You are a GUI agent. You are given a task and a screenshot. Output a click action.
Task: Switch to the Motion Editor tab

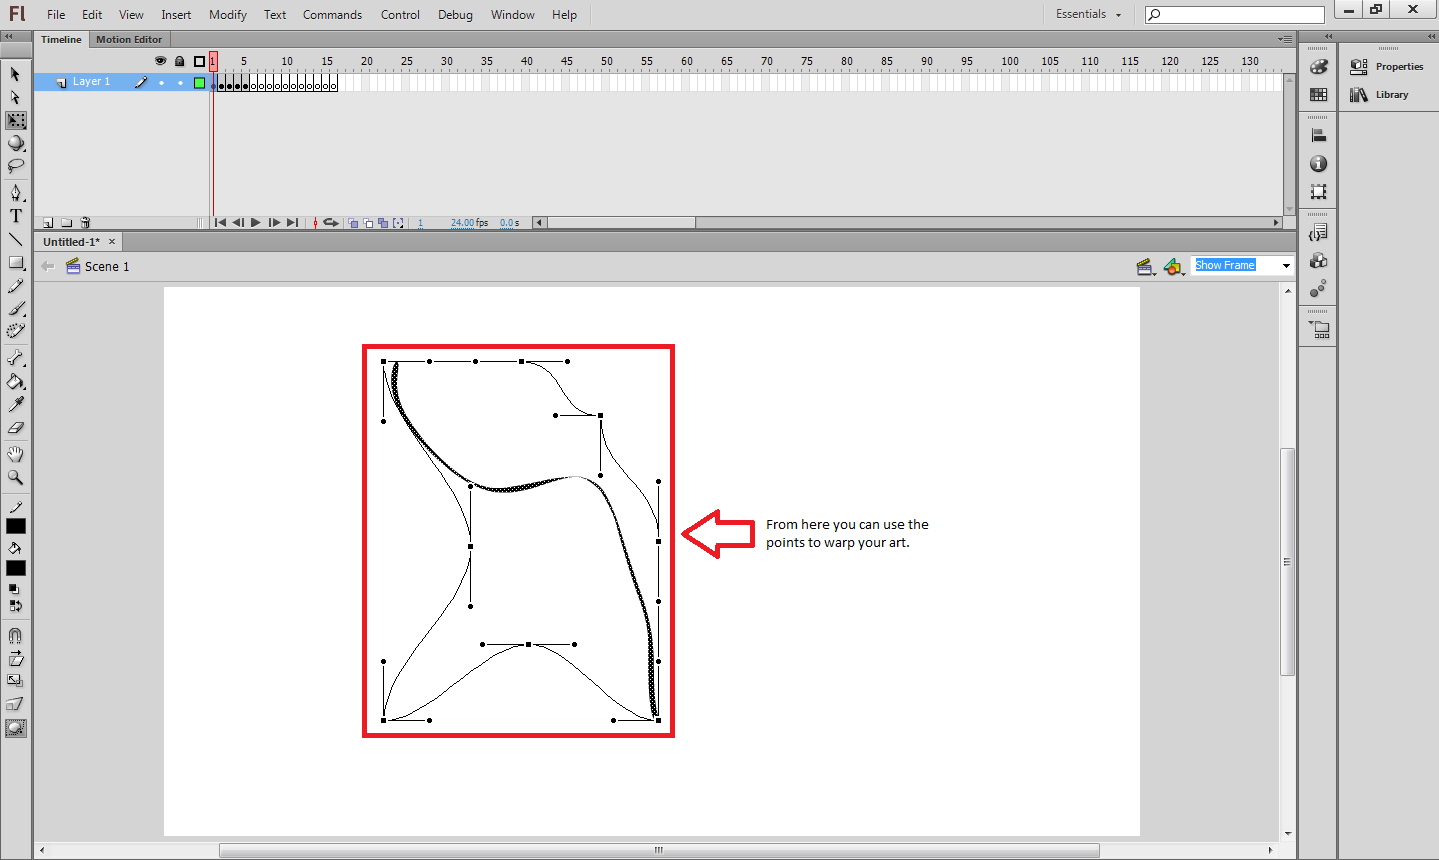pos(129,39)
